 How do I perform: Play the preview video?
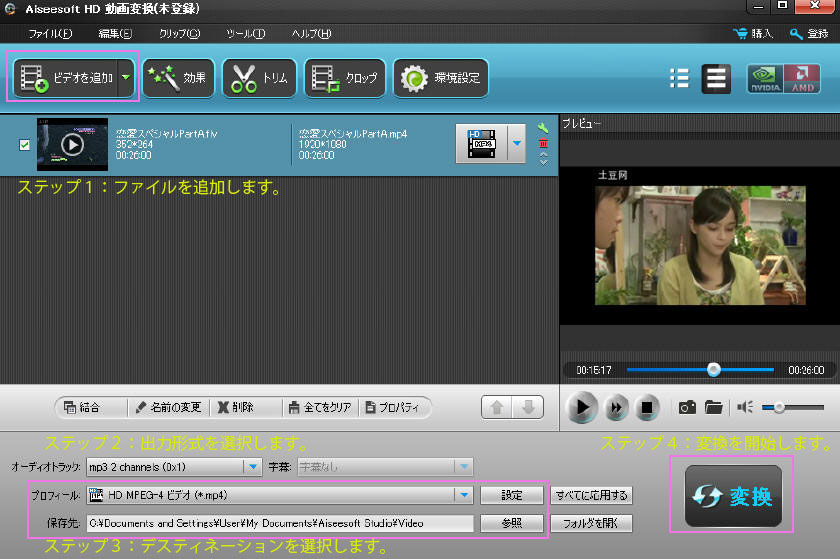click(582, 408)
